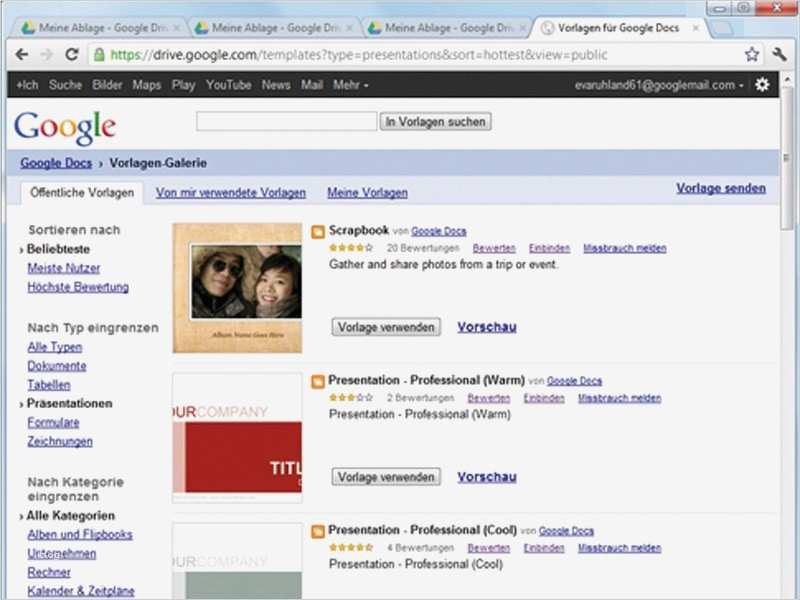Switch to Meine Vorlagen tab
This screenshot has height=600, width=800.
(367, 193)
